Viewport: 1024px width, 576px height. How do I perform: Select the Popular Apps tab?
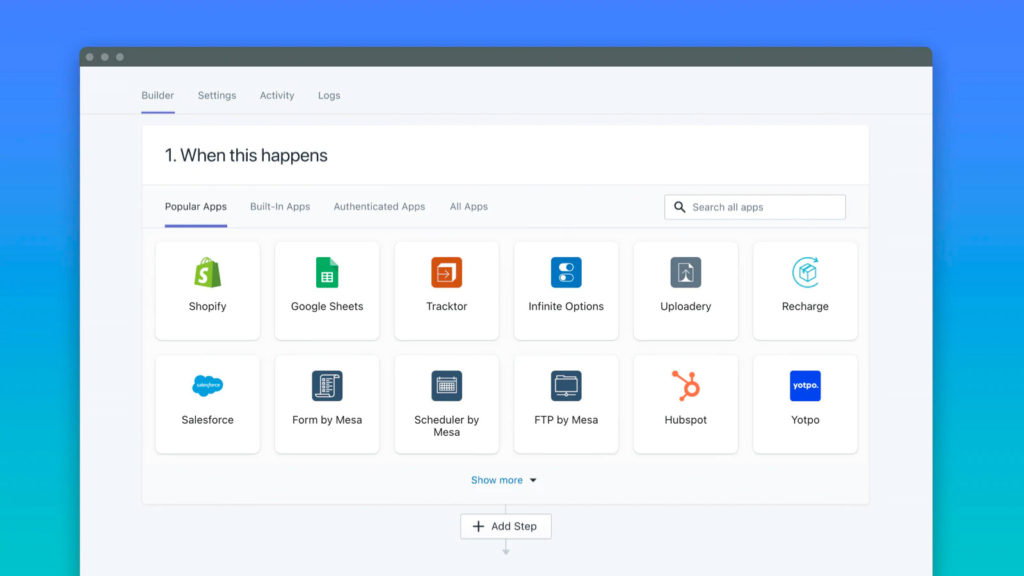pos(196,206)
